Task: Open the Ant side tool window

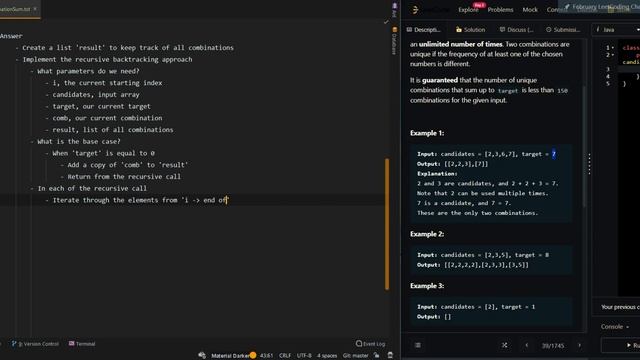Action: pyautogui.click(x=394, y=10)
